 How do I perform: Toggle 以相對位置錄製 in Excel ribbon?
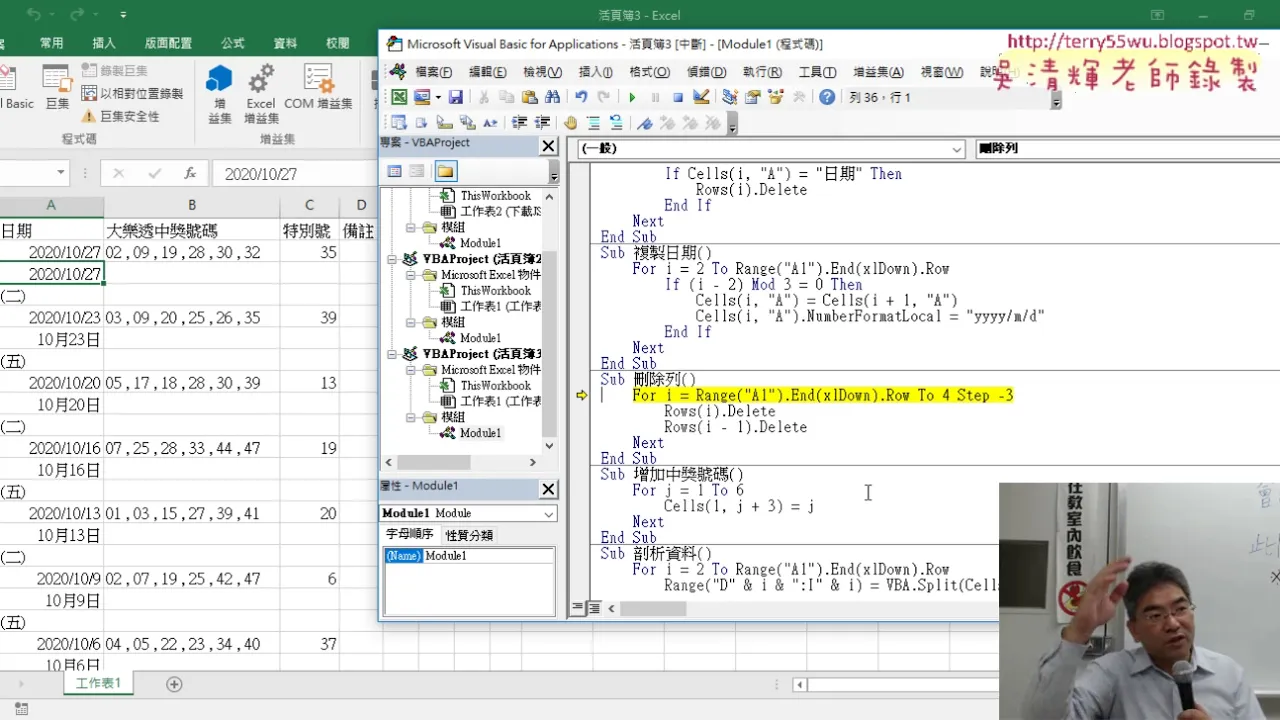(x=133, y=93)
